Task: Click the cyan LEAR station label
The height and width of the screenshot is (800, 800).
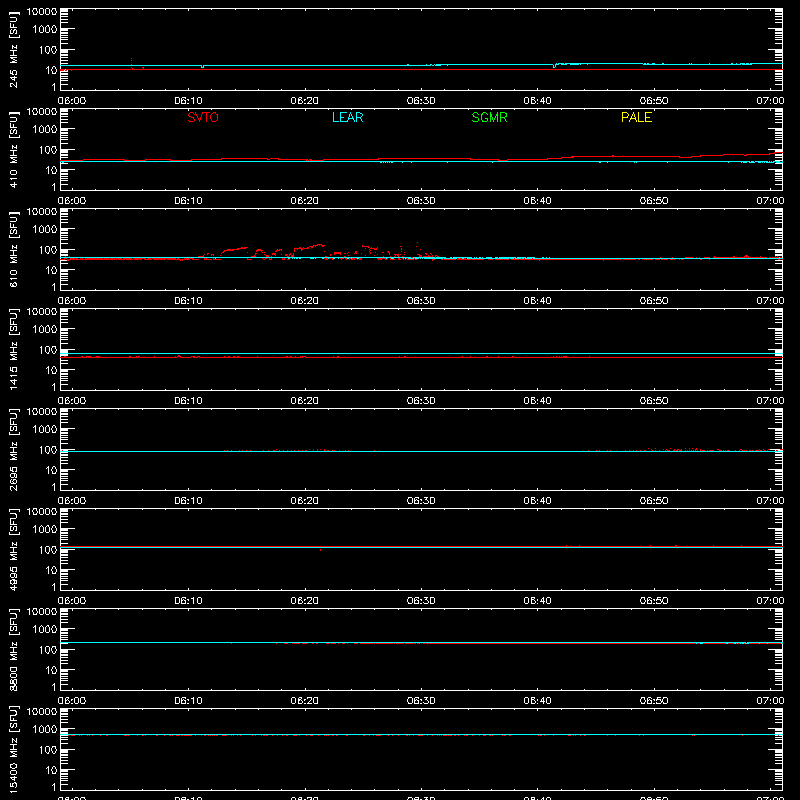Action: (347, 117)
